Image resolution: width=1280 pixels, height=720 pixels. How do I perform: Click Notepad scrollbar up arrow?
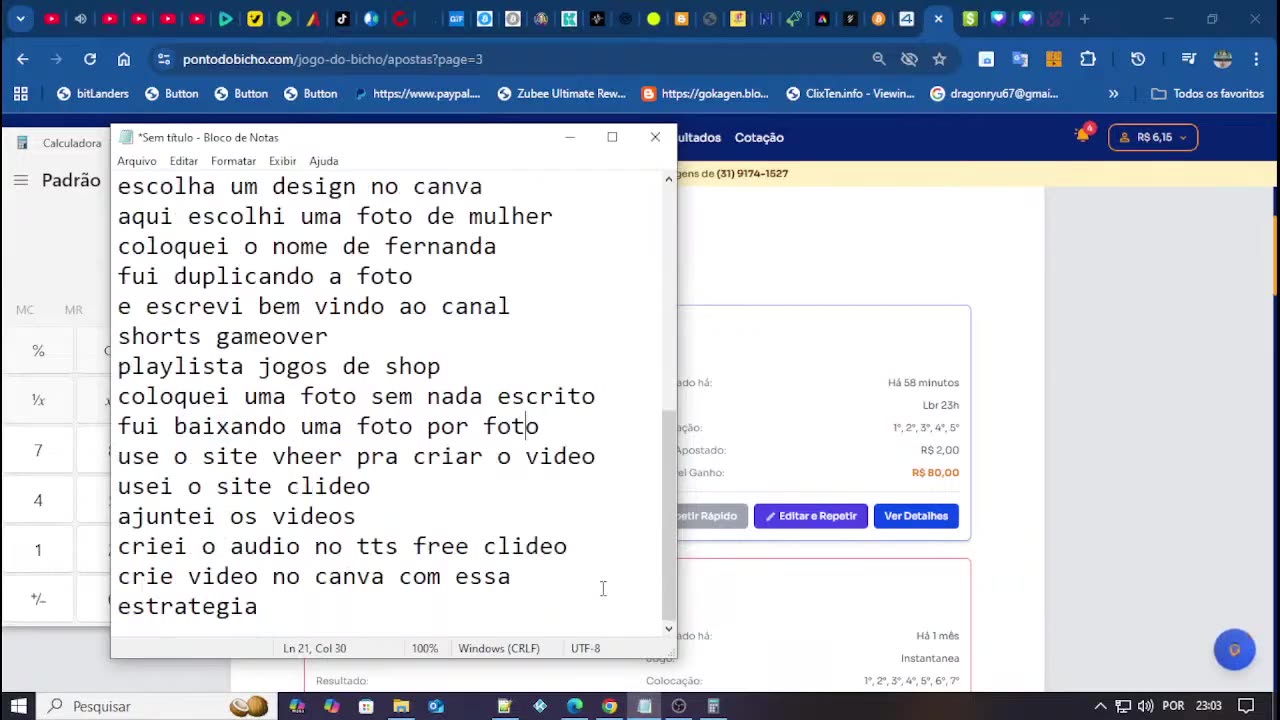click(669, 179)
